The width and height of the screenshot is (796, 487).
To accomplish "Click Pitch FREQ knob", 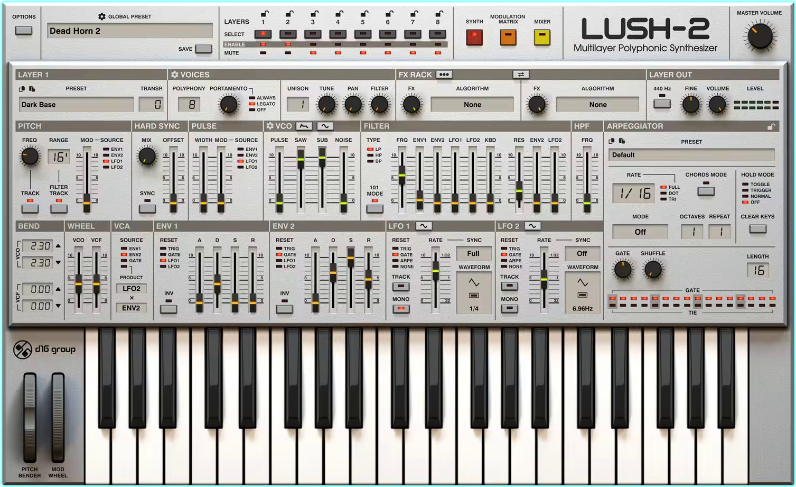I will tap(29, 156).
